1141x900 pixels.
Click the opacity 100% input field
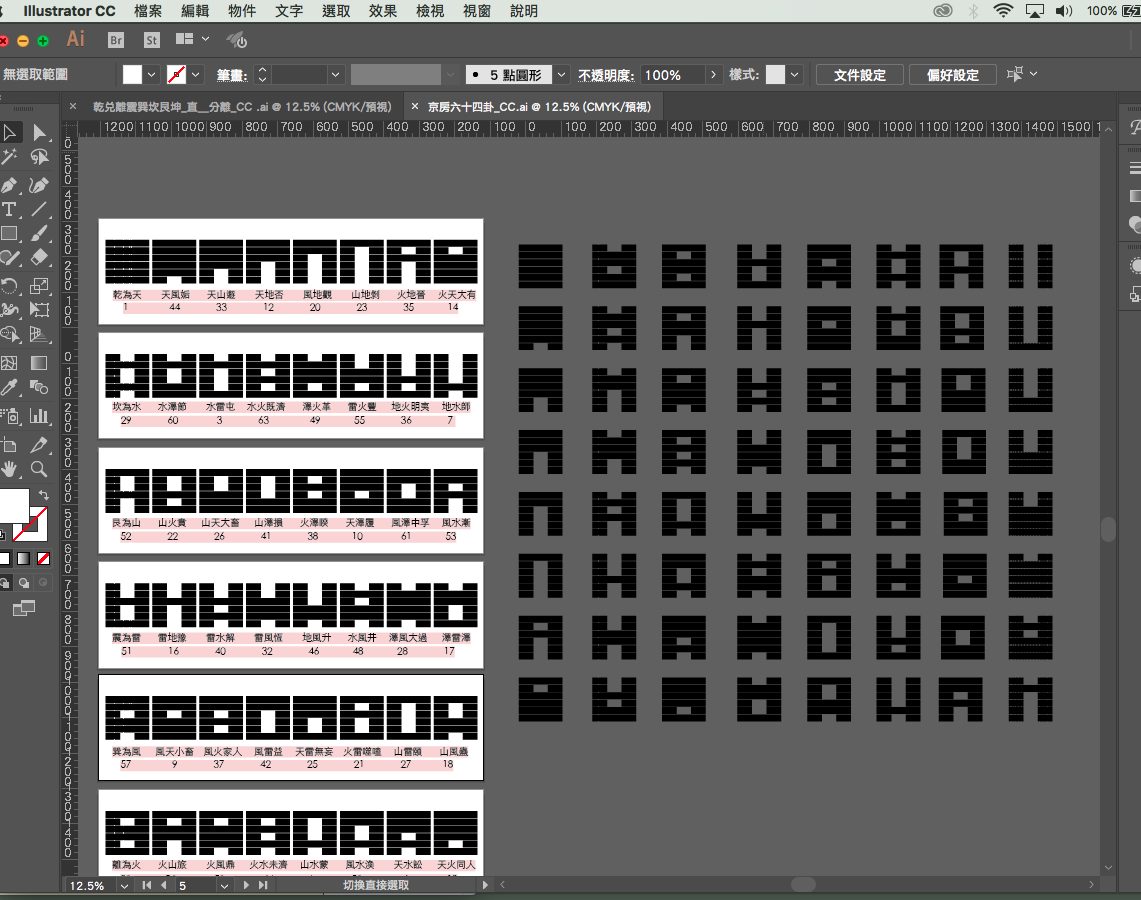(673, 75)
